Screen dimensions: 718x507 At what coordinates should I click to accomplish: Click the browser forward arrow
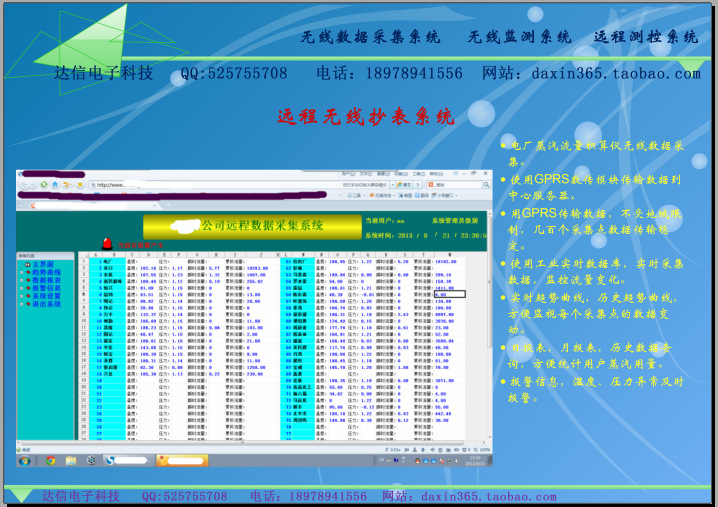click(x=33, y=185)
